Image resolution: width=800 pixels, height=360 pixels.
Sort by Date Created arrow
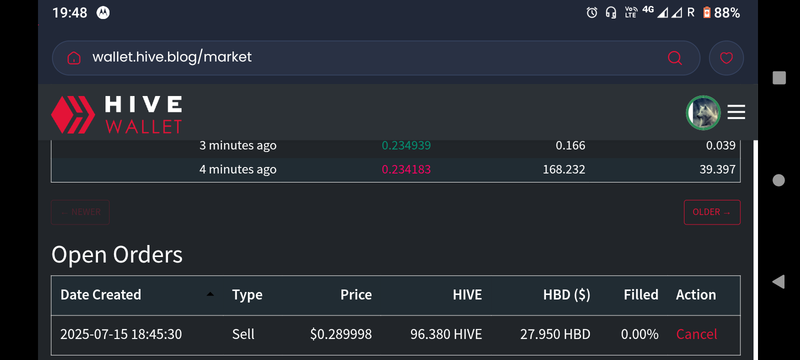pyautogui.click(x=210, y=294)
